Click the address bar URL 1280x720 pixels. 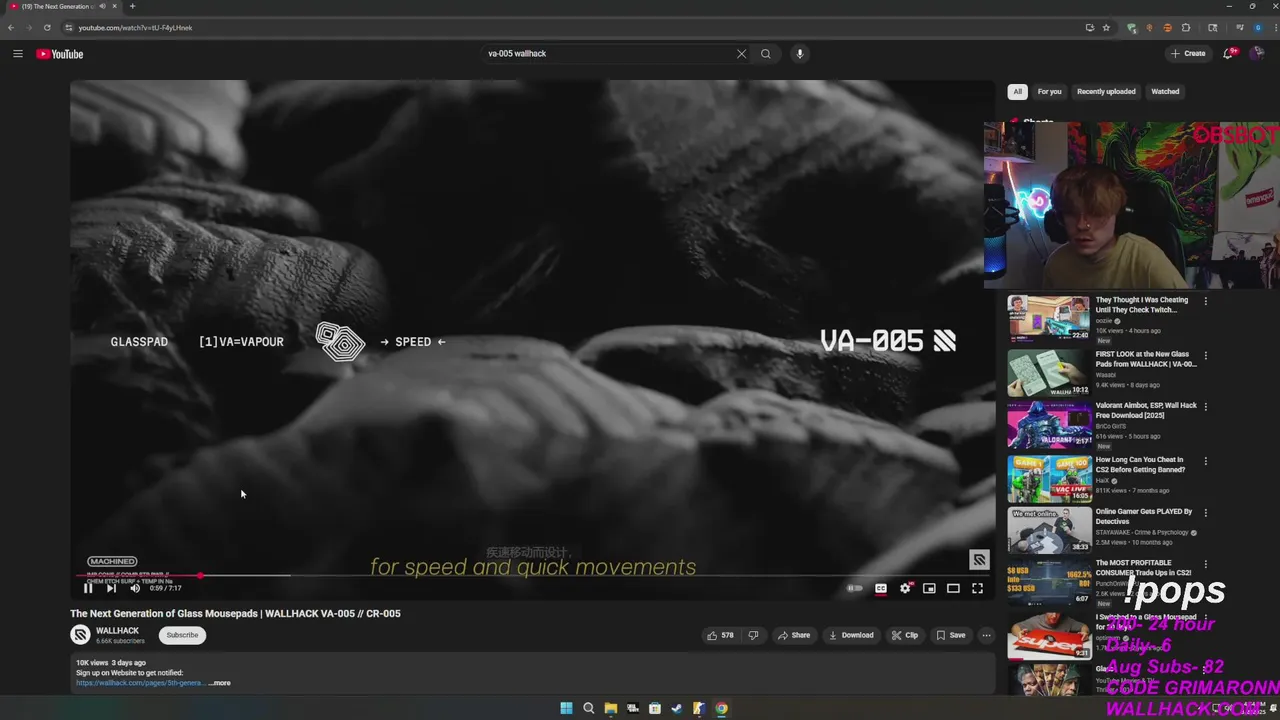pyautogui.click(x=135, y=28)
